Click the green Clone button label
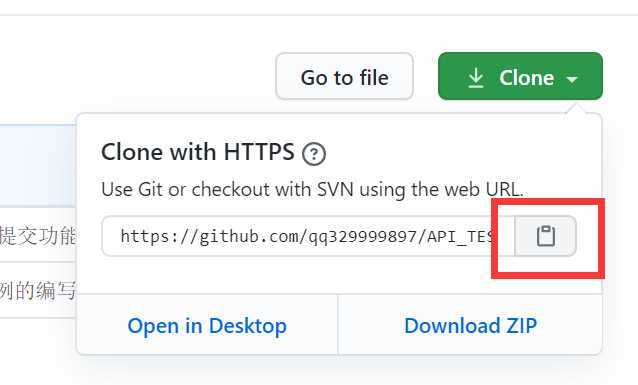The height and width of the screenshot is (385, 638). [527, 78]
